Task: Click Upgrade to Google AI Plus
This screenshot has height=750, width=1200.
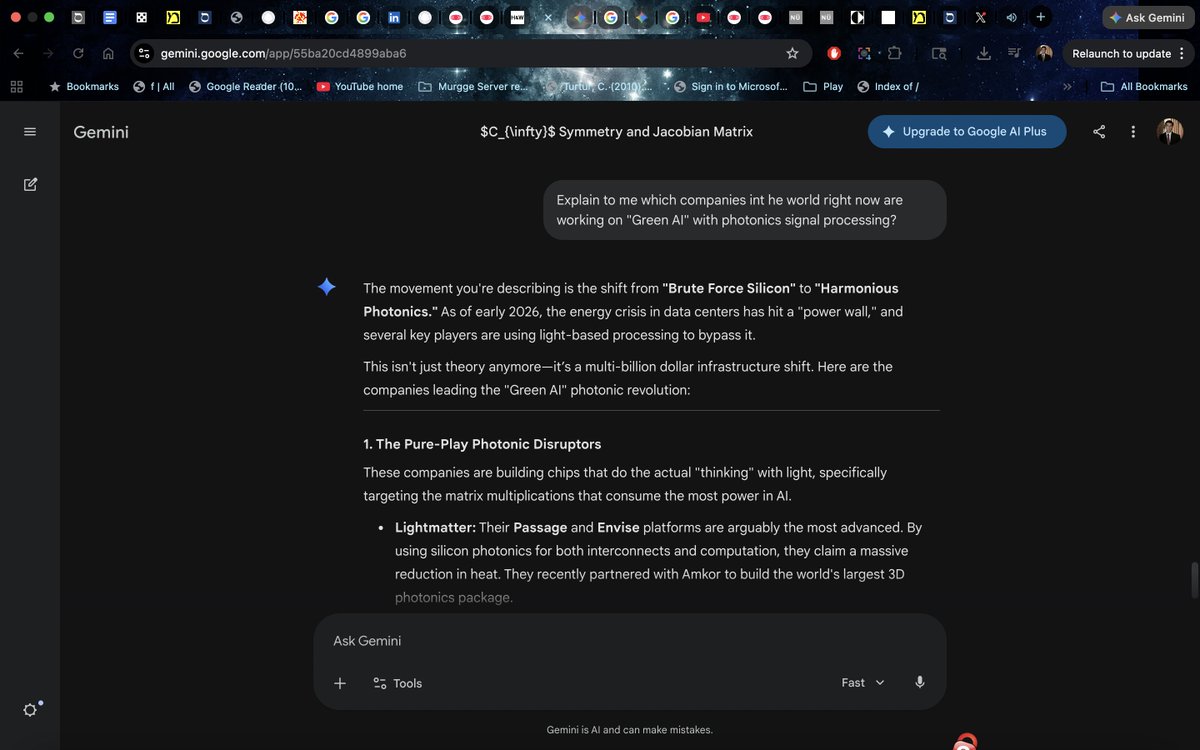Action: [967, 131]
